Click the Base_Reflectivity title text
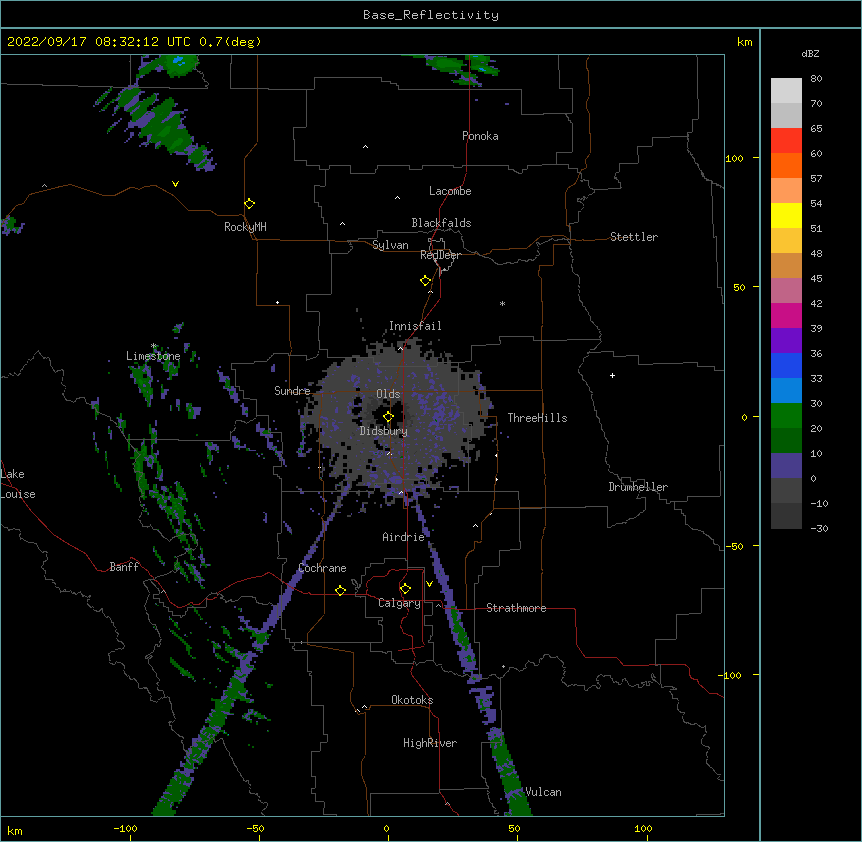This screenshot has height=842, width=862. 431,15
